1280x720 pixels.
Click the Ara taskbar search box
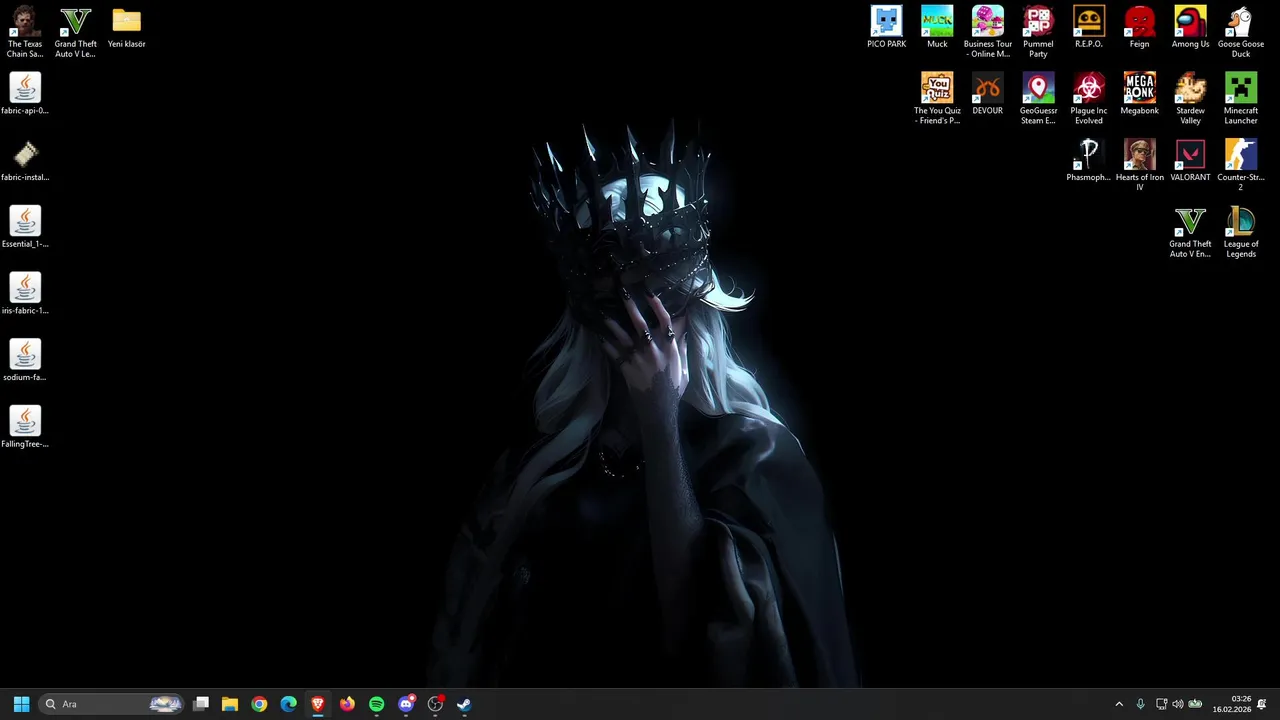point(112,704)
